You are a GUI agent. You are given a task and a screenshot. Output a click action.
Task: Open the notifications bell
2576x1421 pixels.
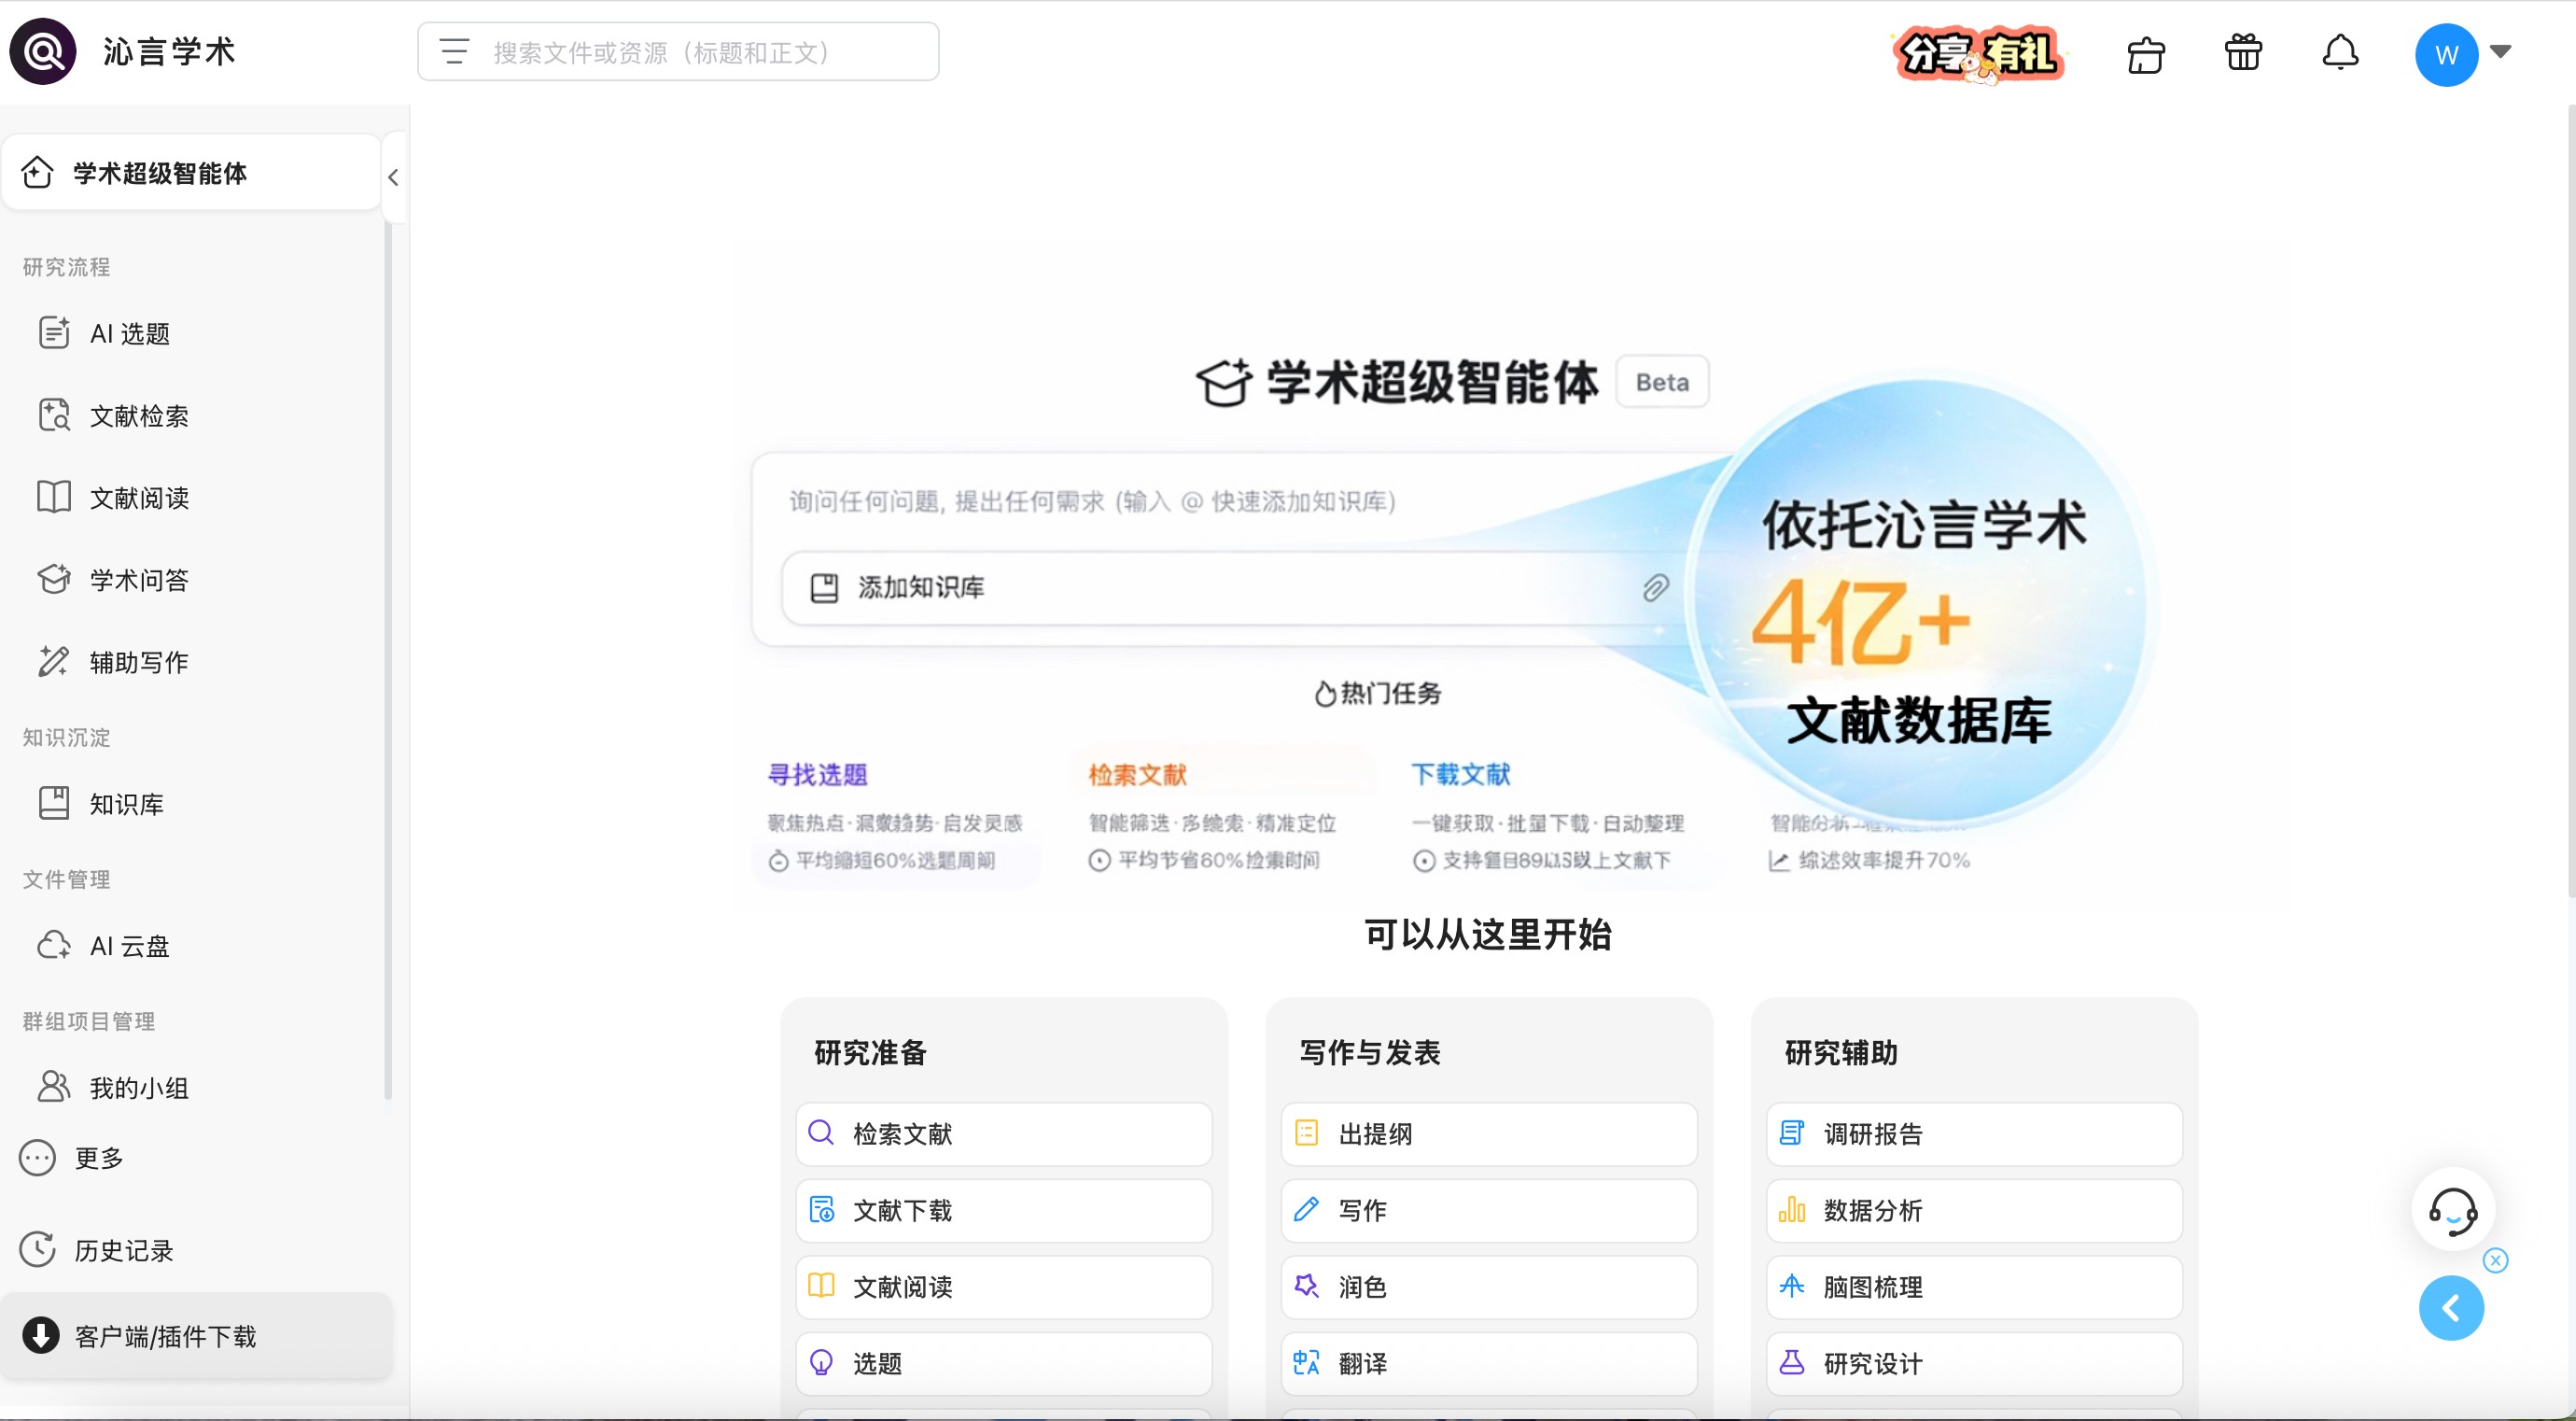tap(2341, 53)
